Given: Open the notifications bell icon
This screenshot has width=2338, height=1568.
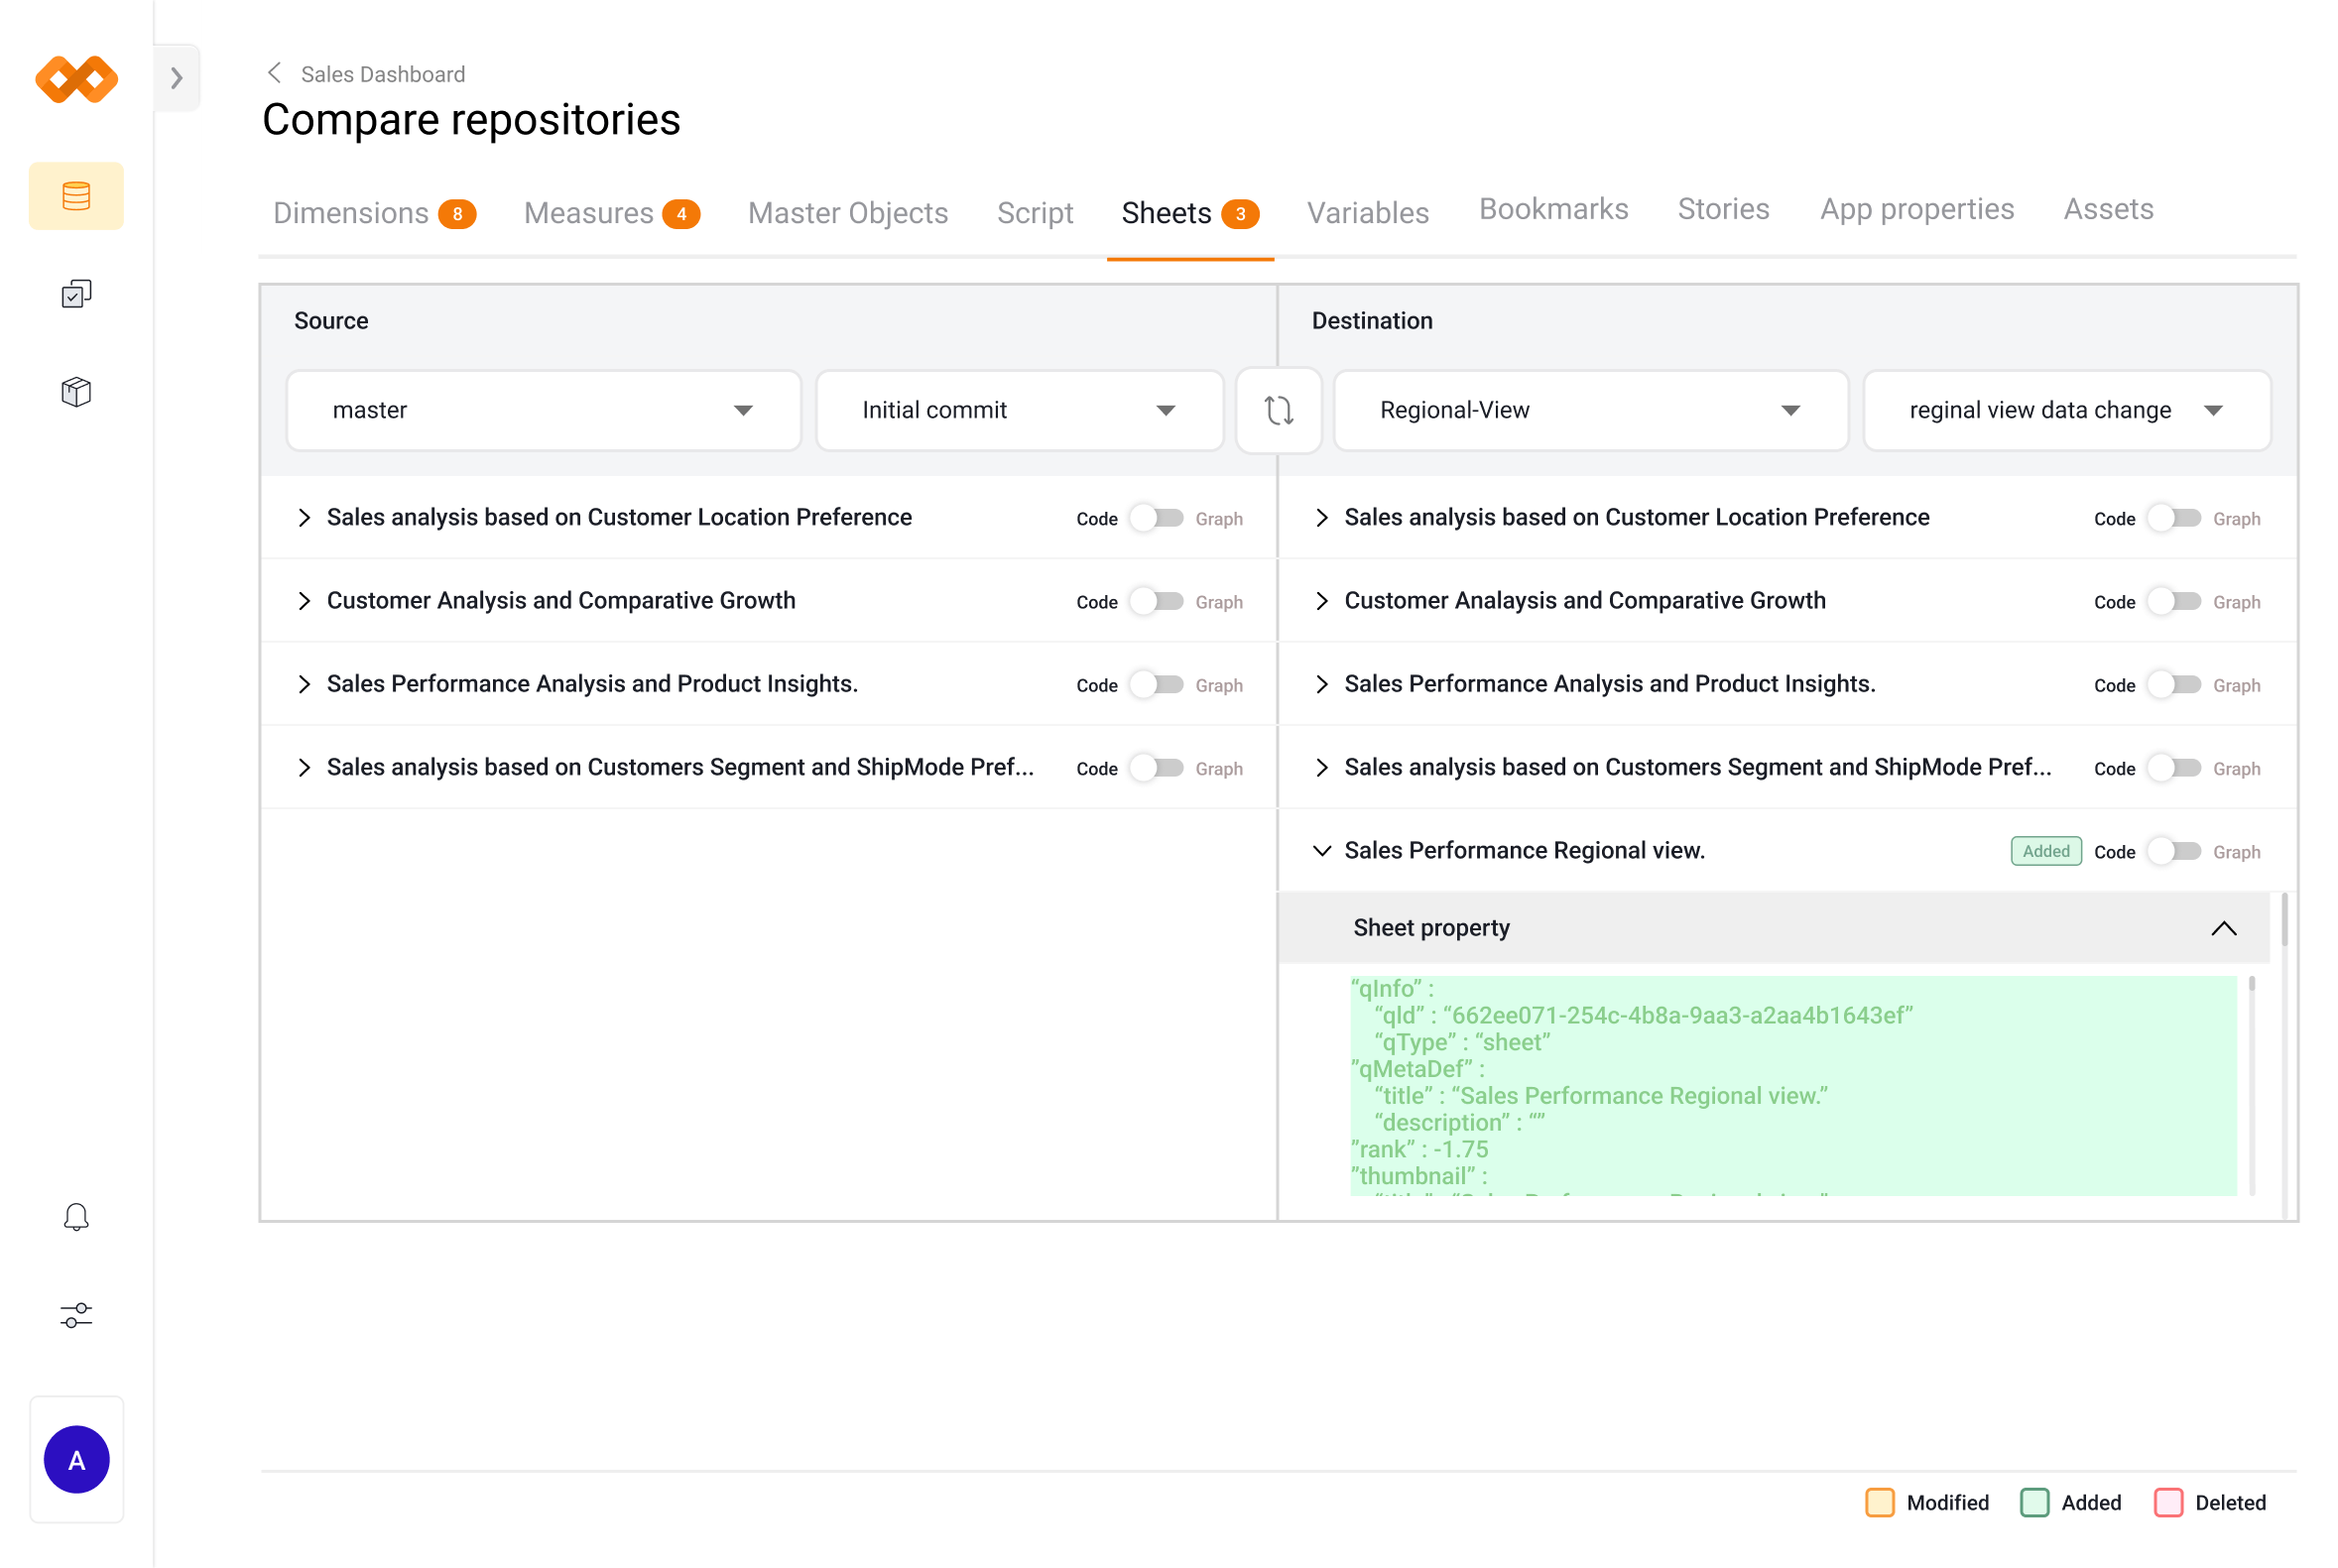Looking at the screenshot, I should (76, 1217).
